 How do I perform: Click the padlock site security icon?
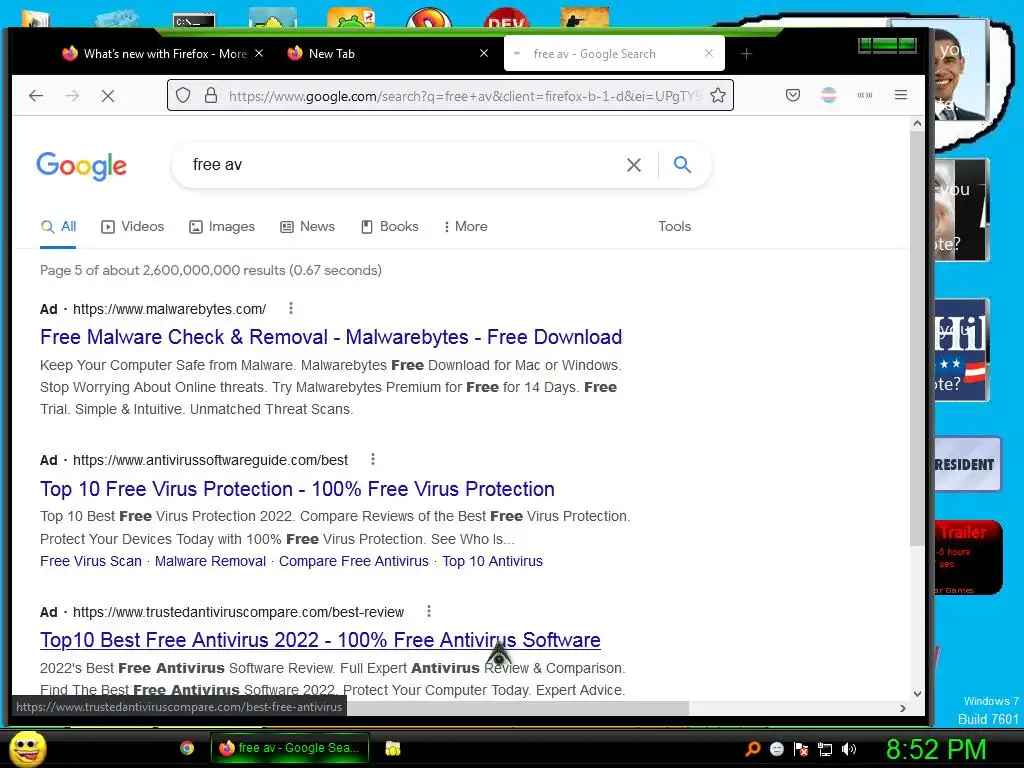210,95
